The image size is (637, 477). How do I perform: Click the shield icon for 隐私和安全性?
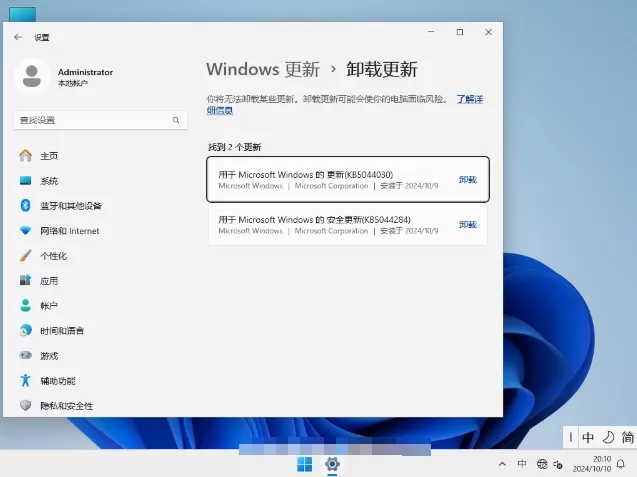pos(25,405)
